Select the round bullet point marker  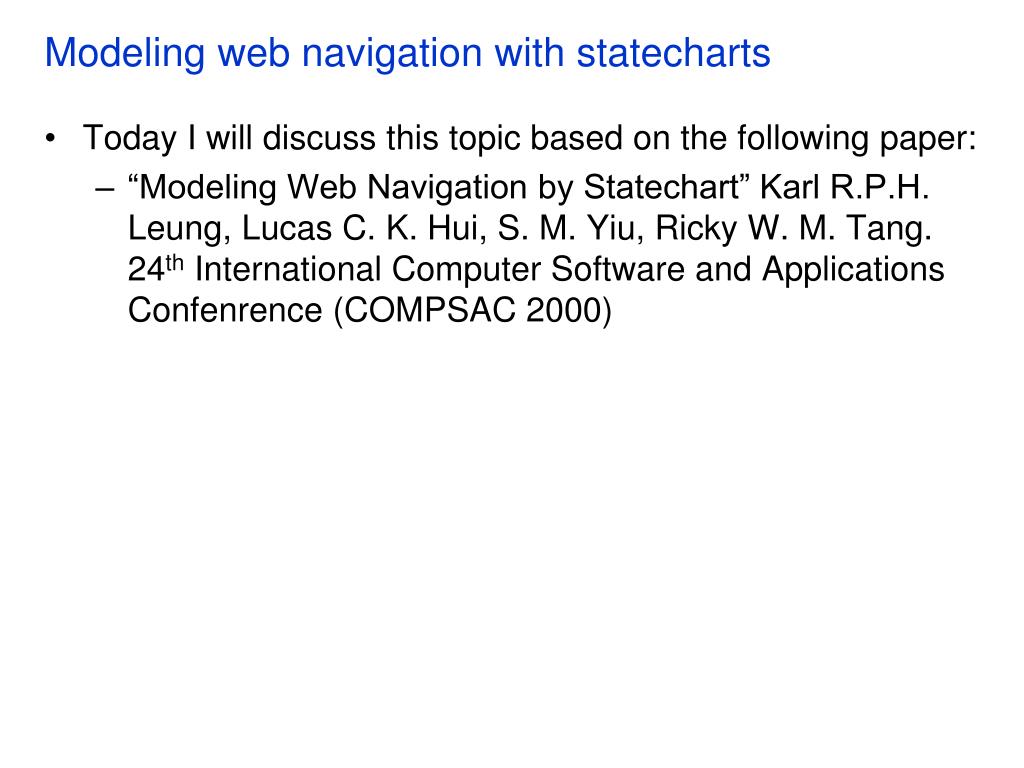point(50,139)
